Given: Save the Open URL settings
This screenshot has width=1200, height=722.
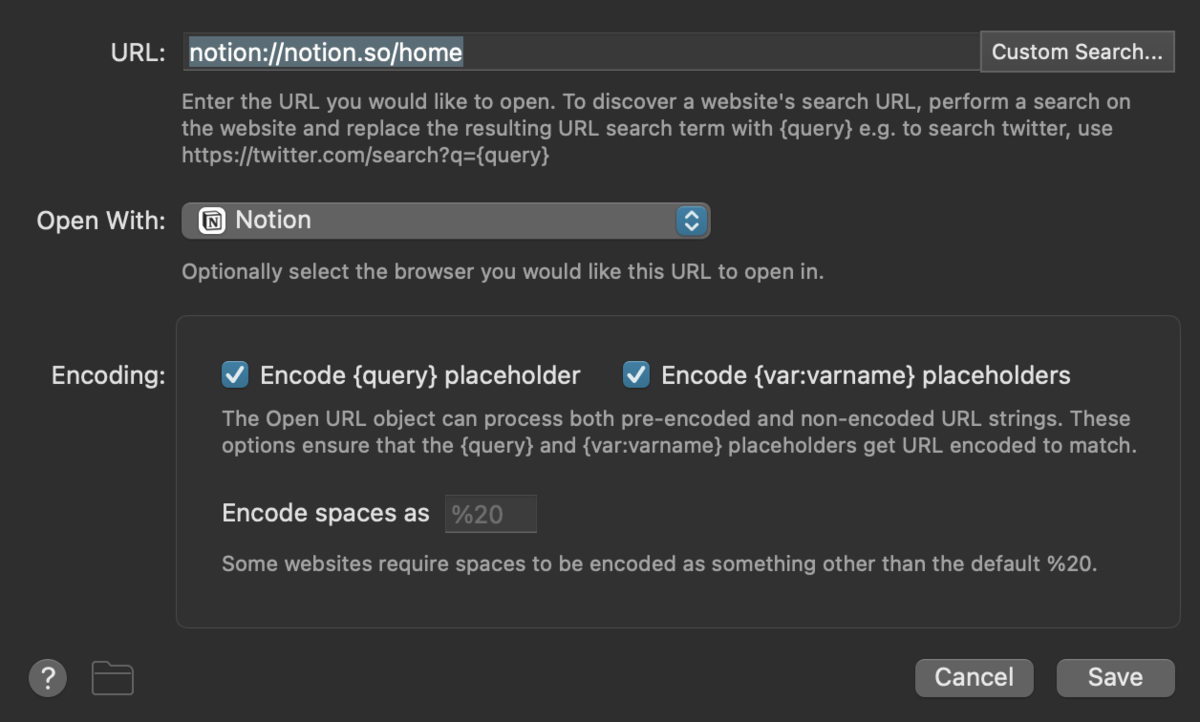Looking at the screenshot, I should (x=1115, y=677).
